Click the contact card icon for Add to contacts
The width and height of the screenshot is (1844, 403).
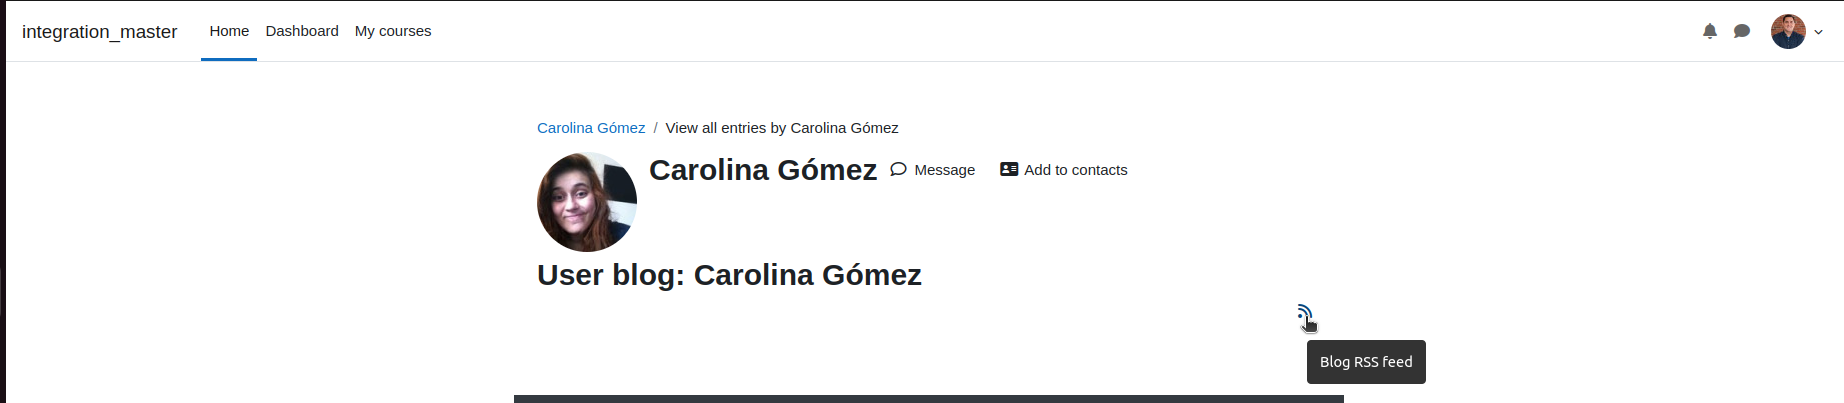(x=1009, y=169)
